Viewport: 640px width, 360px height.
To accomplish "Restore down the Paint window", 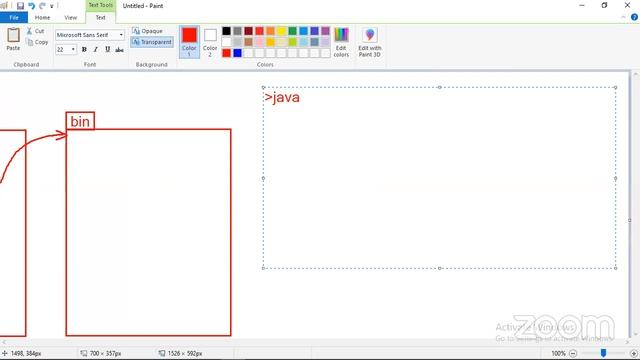I will pyautogui.click(x=604, y=5).
